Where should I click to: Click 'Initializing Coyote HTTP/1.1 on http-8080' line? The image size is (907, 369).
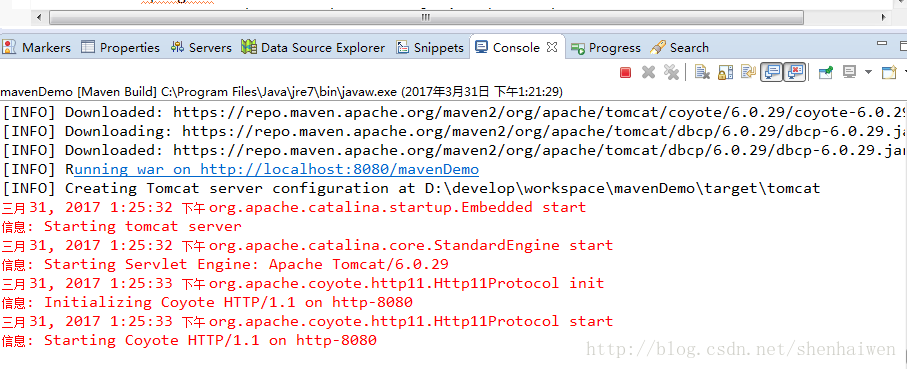[207, 302]
